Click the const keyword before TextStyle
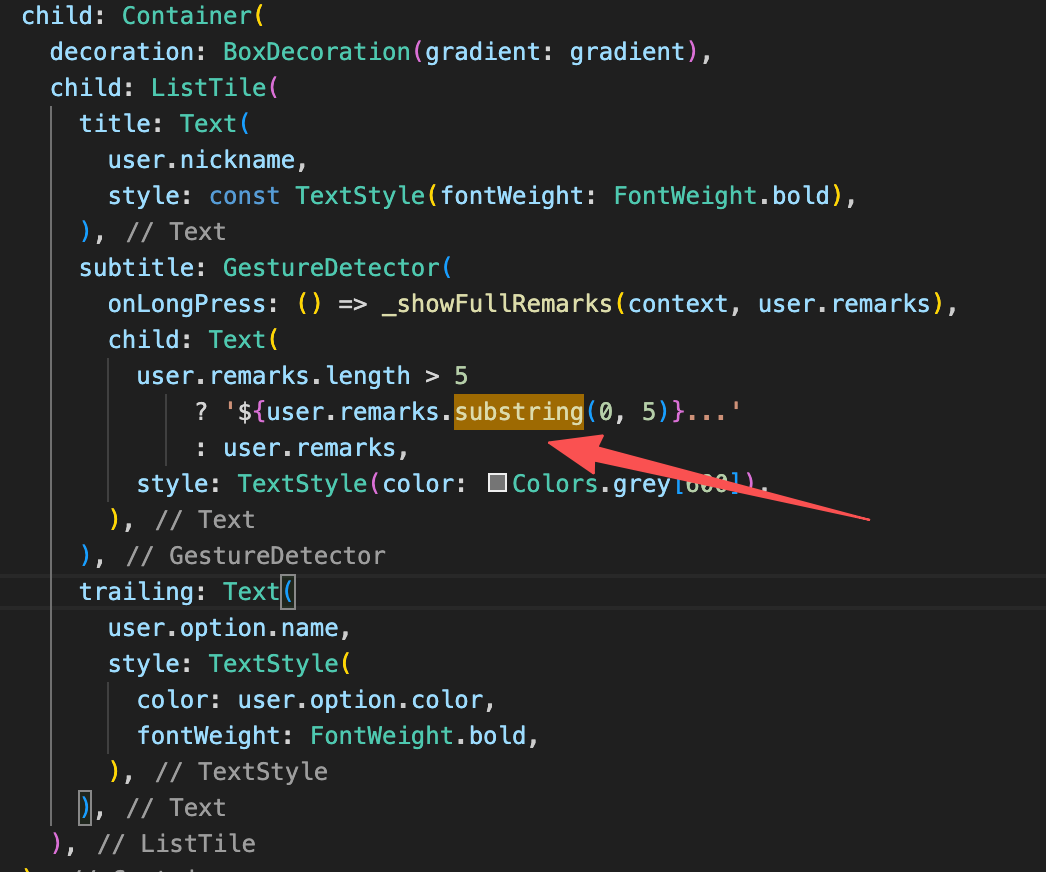1046x872 pixels. click(244, 196)
